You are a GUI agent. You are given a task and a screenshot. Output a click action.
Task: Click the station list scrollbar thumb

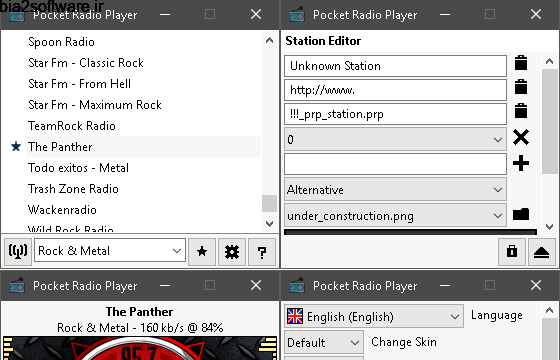tap(270, 203)
